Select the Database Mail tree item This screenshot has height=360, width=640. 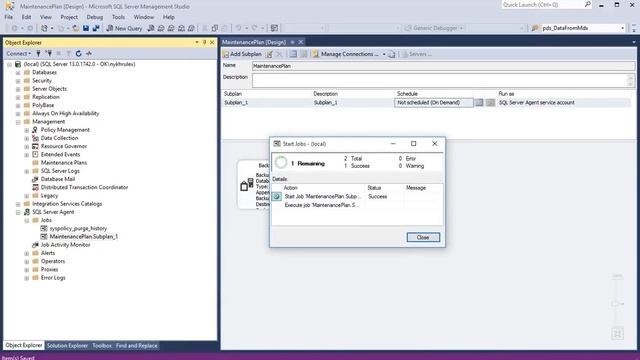(x=58, y=179)
